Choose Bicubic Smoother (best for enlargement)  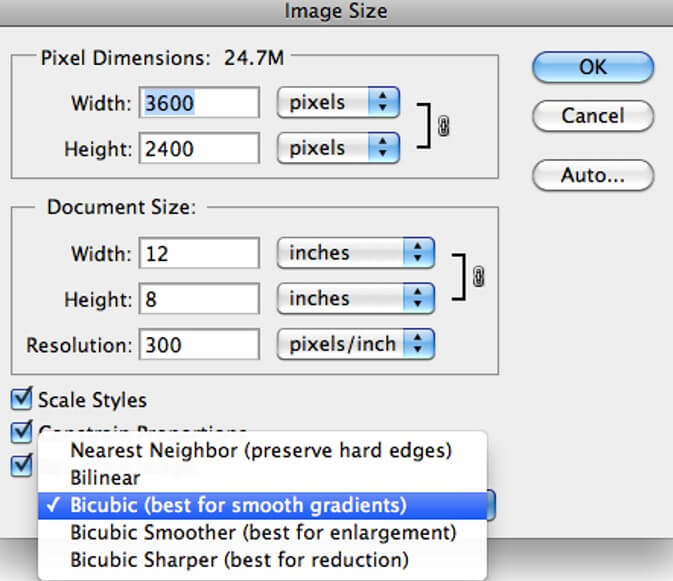click(x=262, y=533)
